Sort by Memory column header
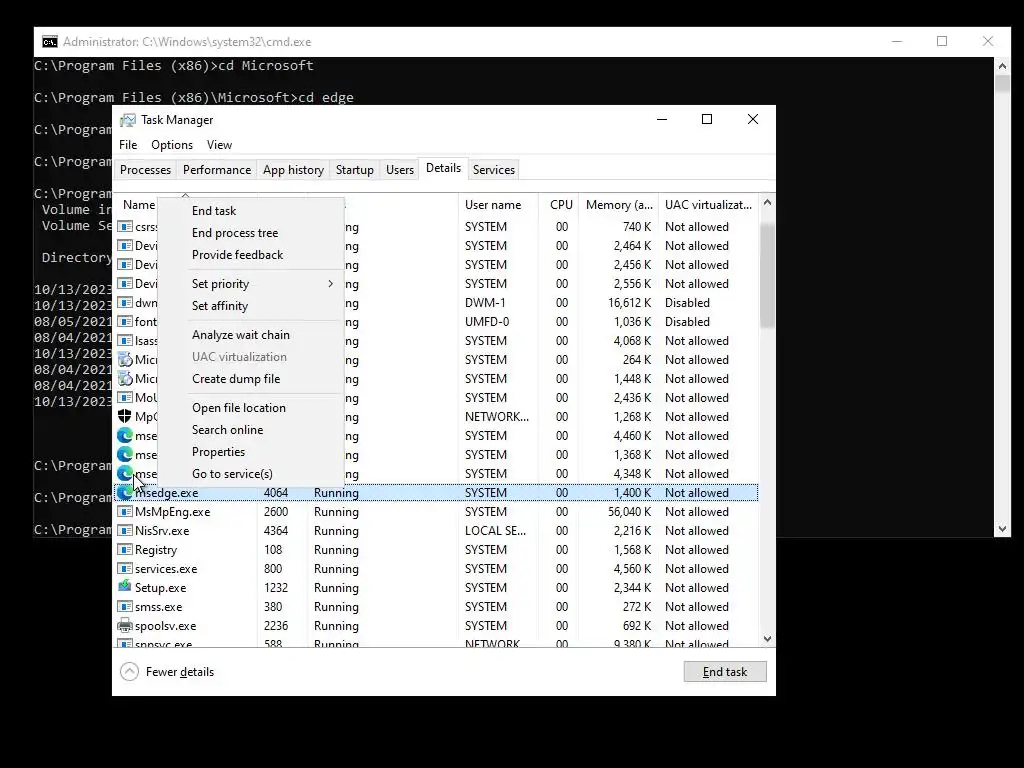Viewport: 1024px width, 768px height. (619, 205)
